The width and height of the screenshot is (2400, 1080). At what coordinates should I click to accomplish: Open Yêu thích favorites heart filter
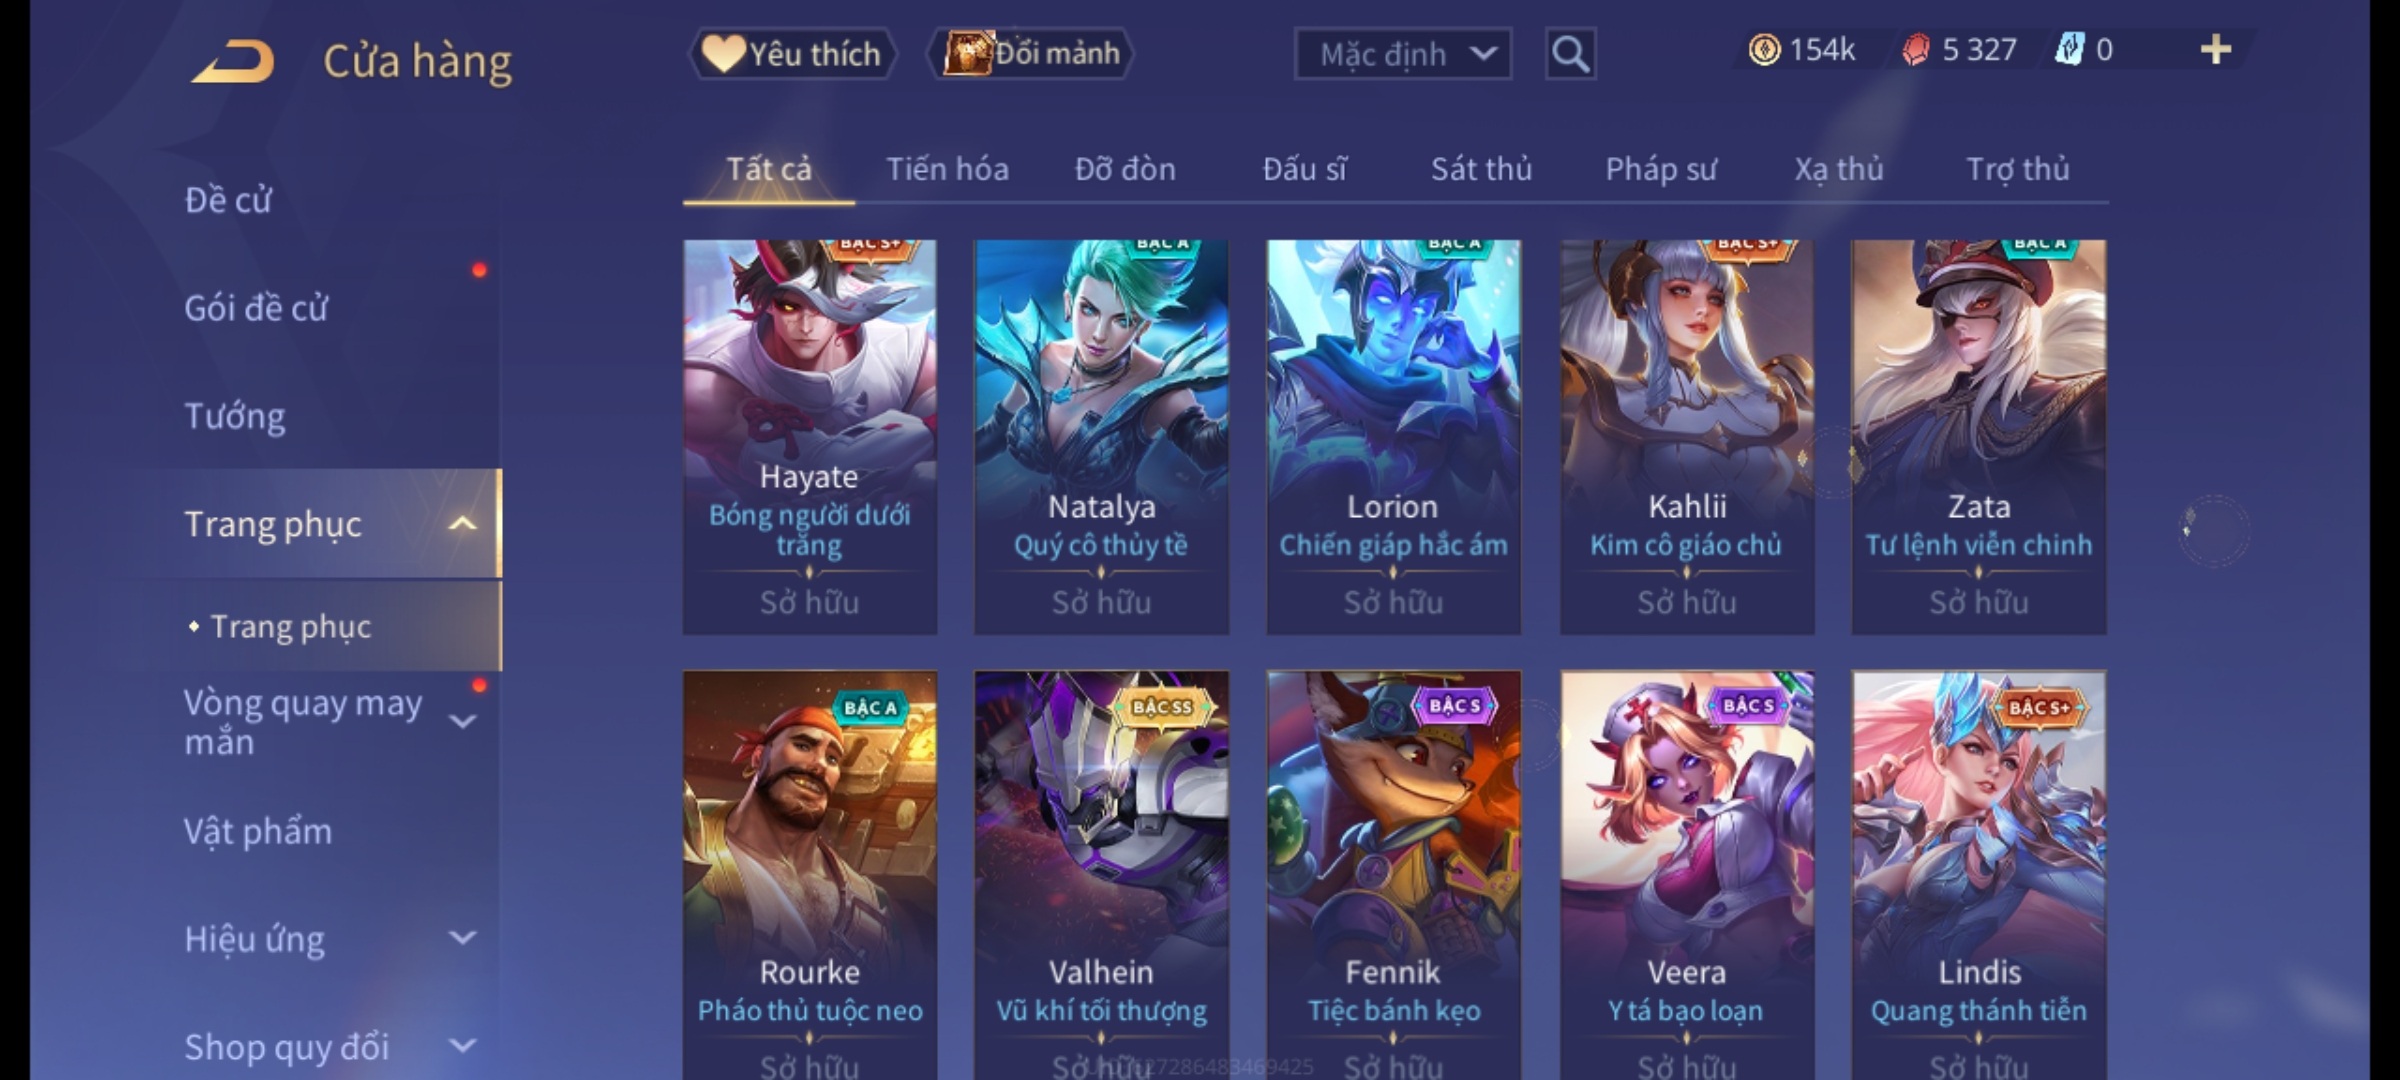[x=792, y=54]
